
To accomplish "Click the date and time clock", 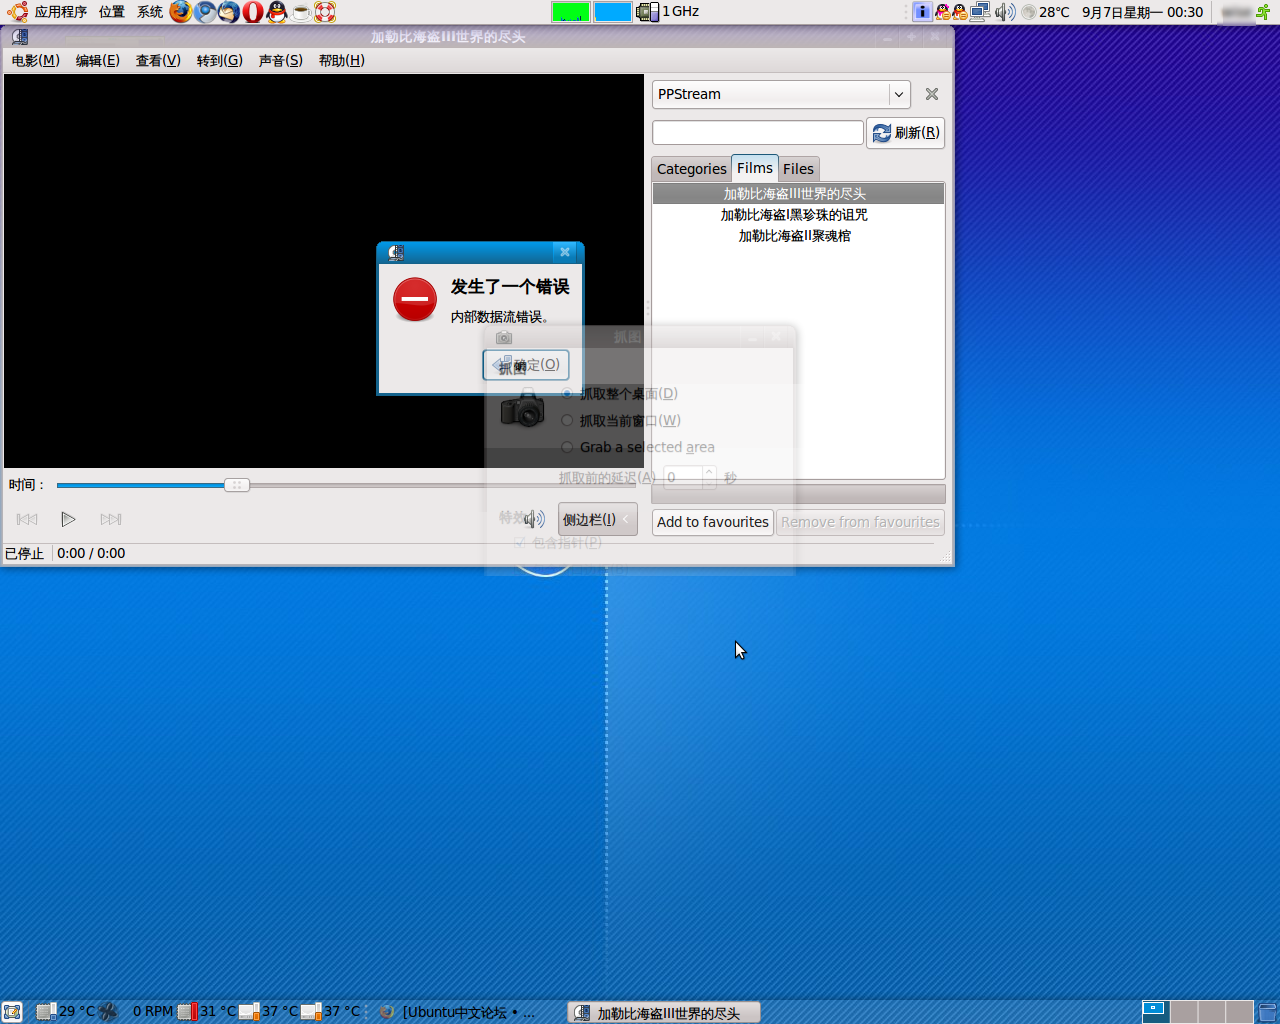I will (1142, 12).
